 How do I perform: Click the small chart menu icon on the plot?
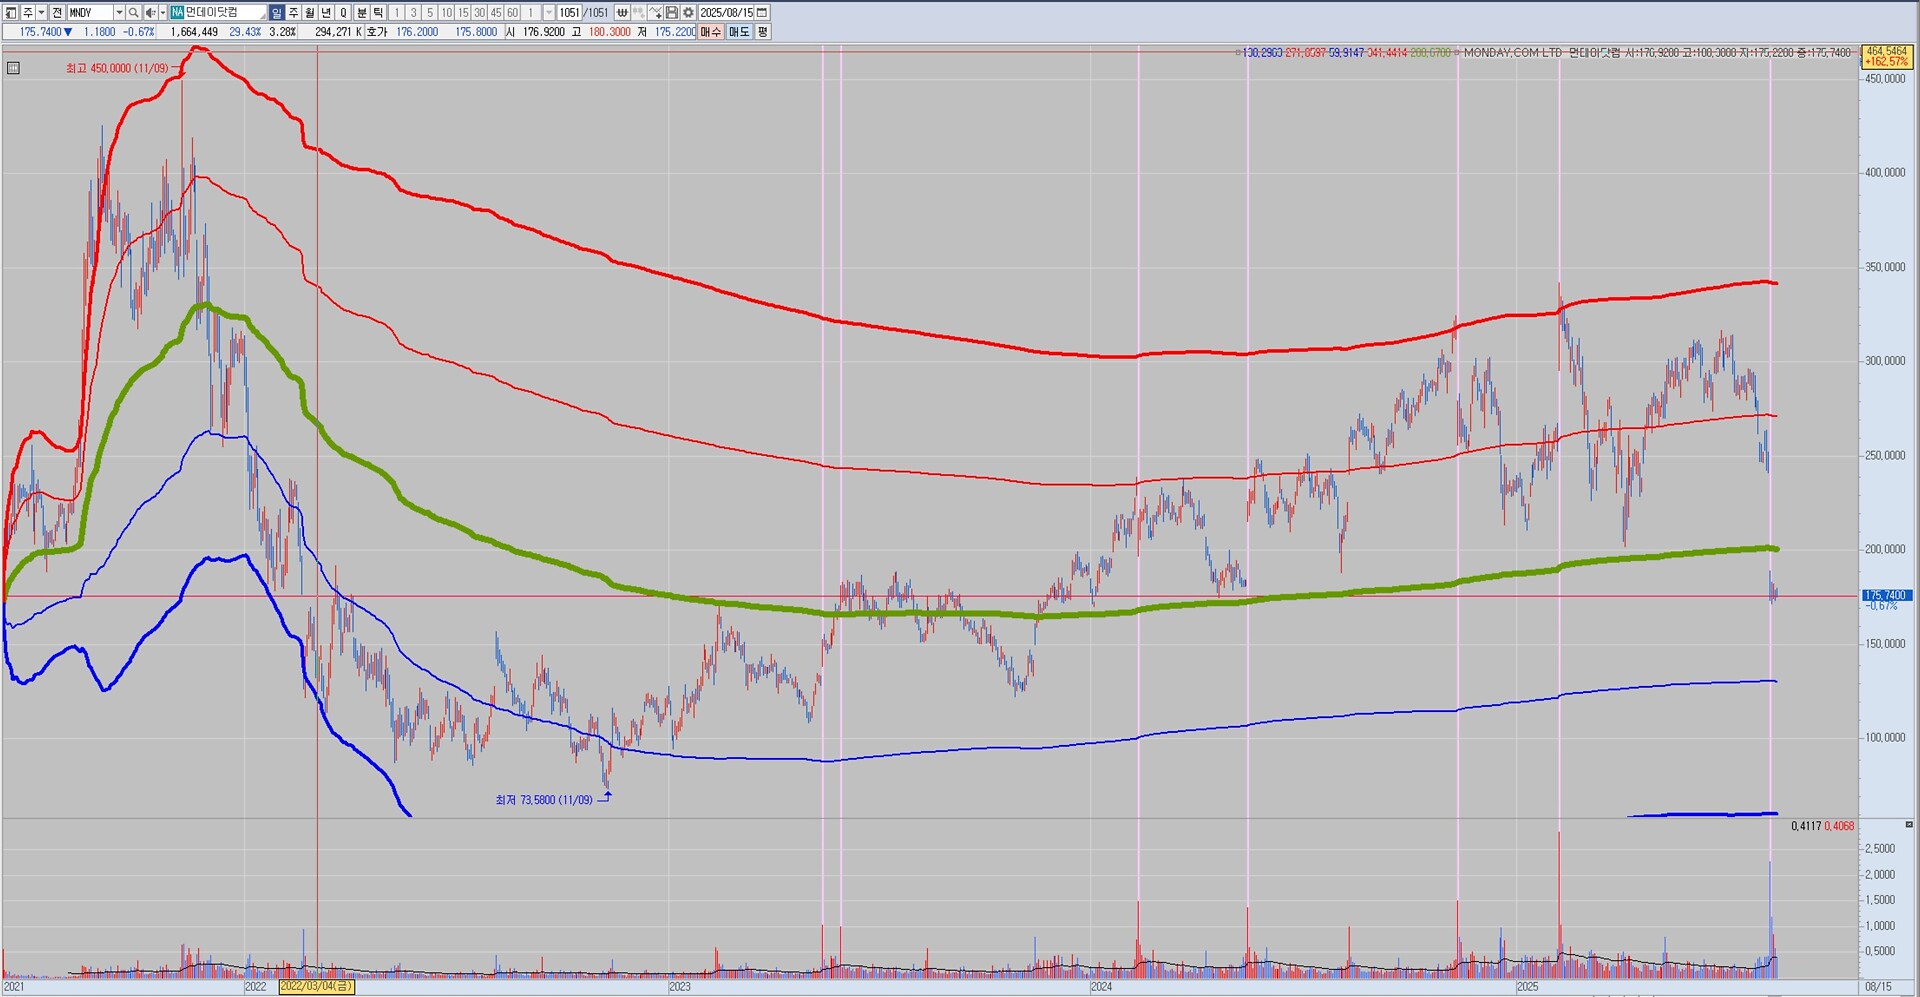[13, 68]
